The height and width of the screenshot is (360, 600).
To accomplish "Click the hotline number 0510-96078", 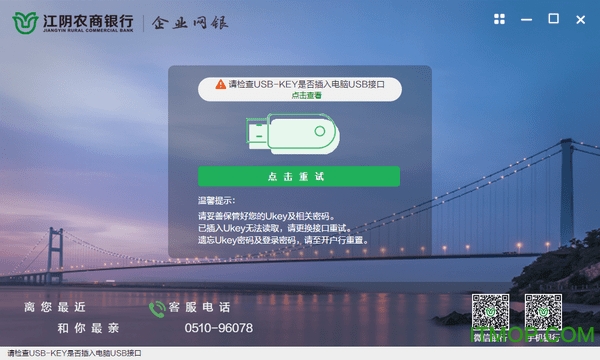I will pos(218,328).
